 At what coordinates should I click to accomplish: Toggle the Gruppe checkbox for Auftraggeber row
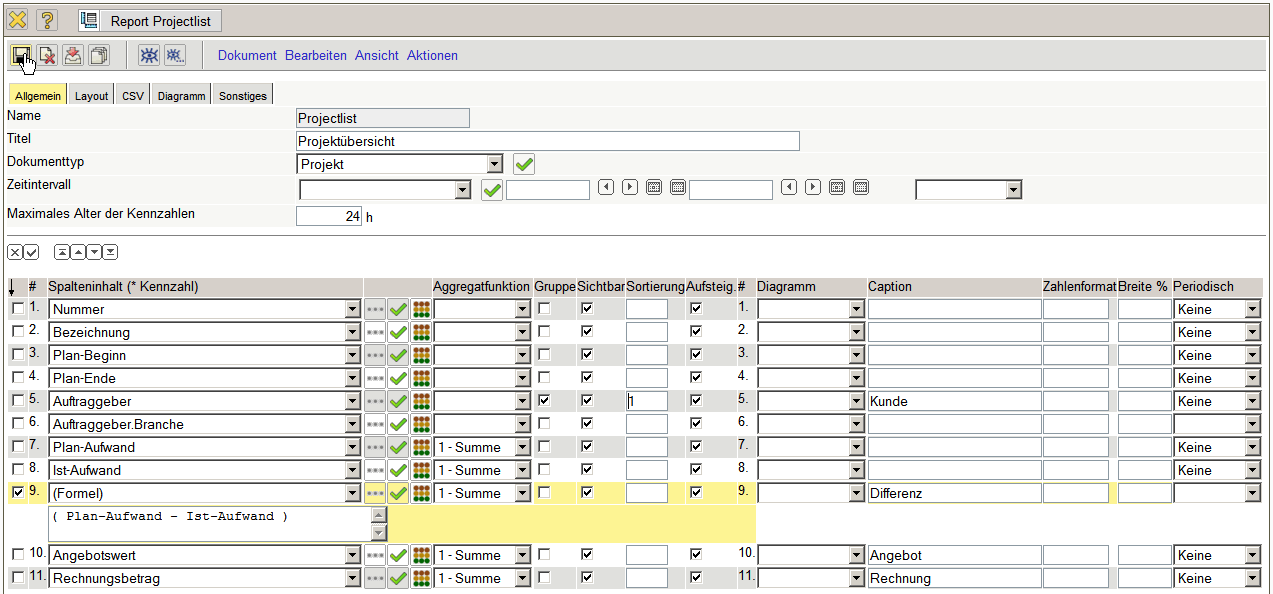[x=544, y=400]
